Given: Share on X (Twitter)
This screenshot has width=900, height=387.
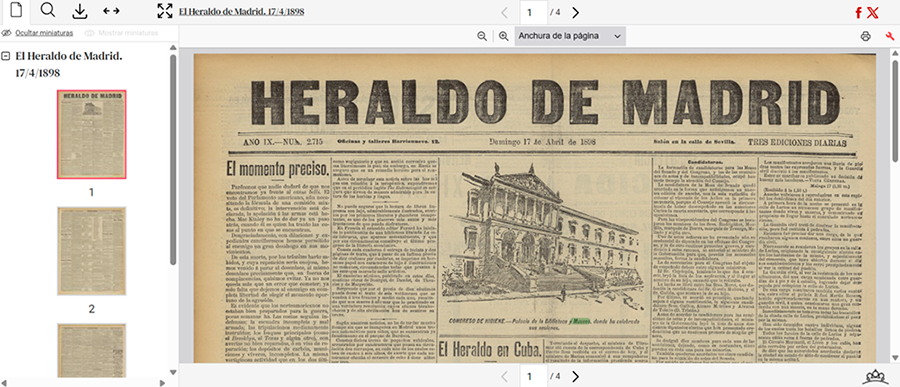Looking at the screenshot, I should tap(873, 13).
